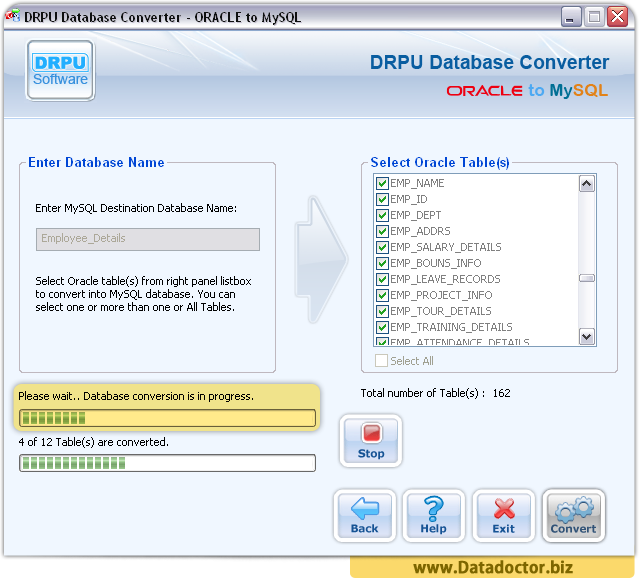Close the window with the red X
Screen dimensions: 639x578
pos(617,17)
